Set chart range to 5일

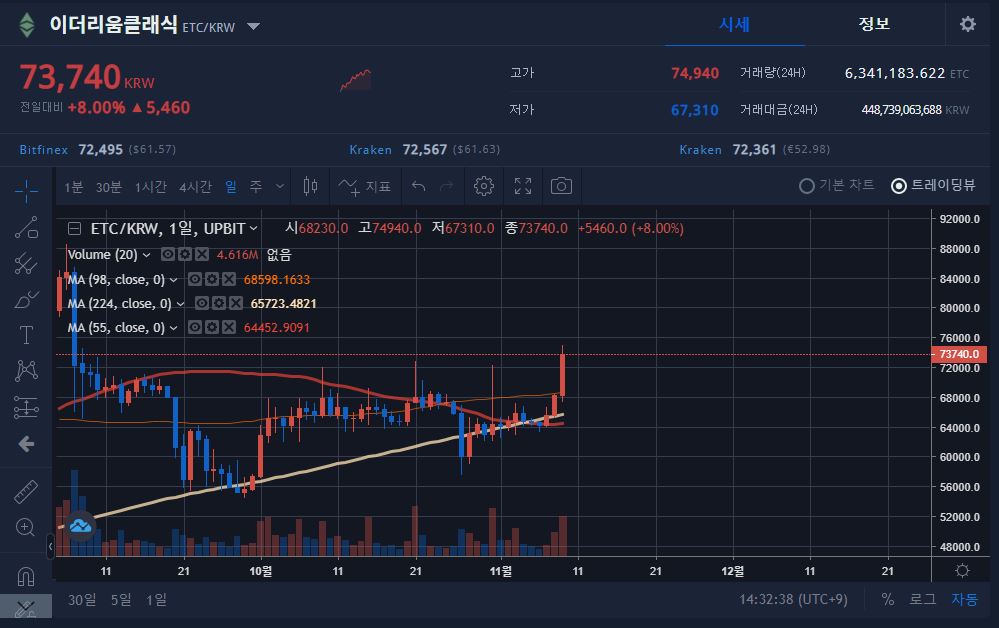point(121,599)
